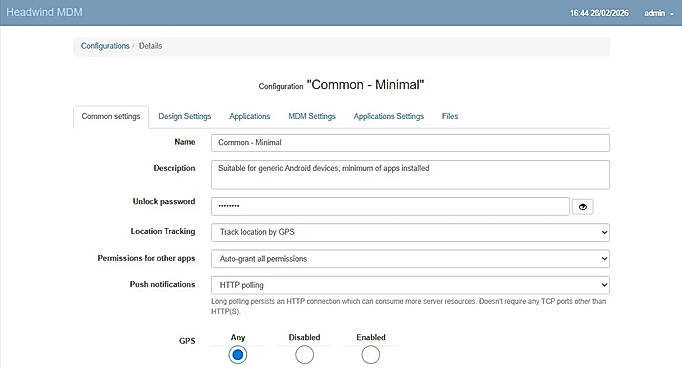
Task: Open Permissions for other apps dropdown
Action: tap(410, 259)
